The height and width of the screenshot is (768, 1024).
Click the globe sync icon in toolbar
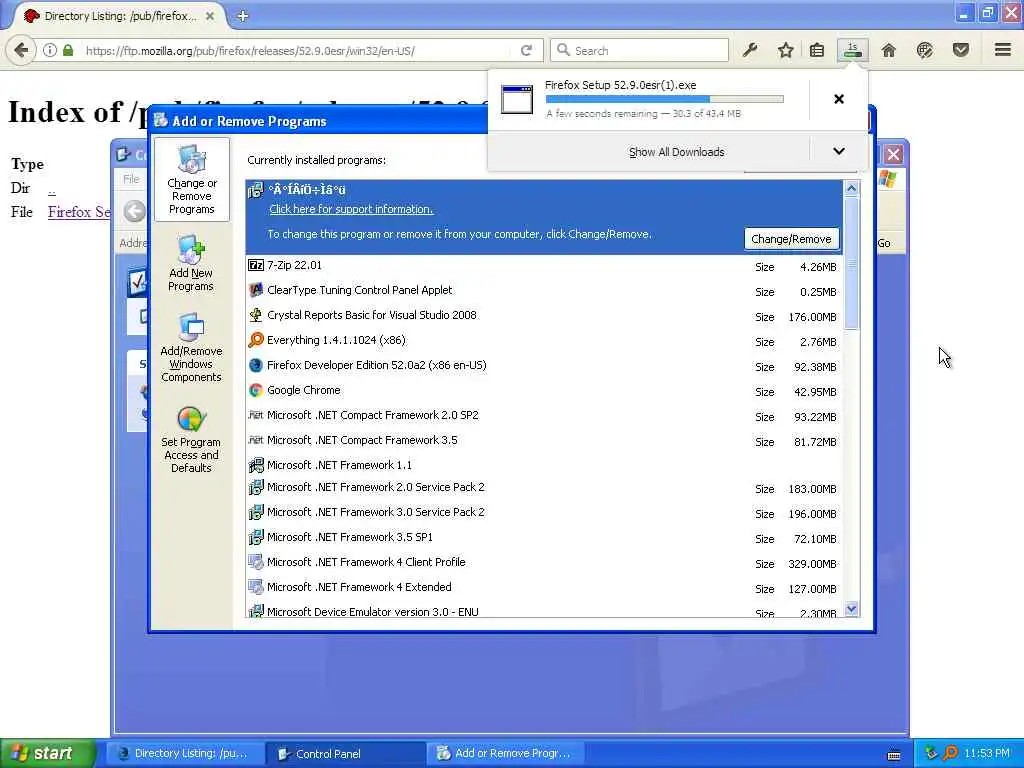coord(925,50)
